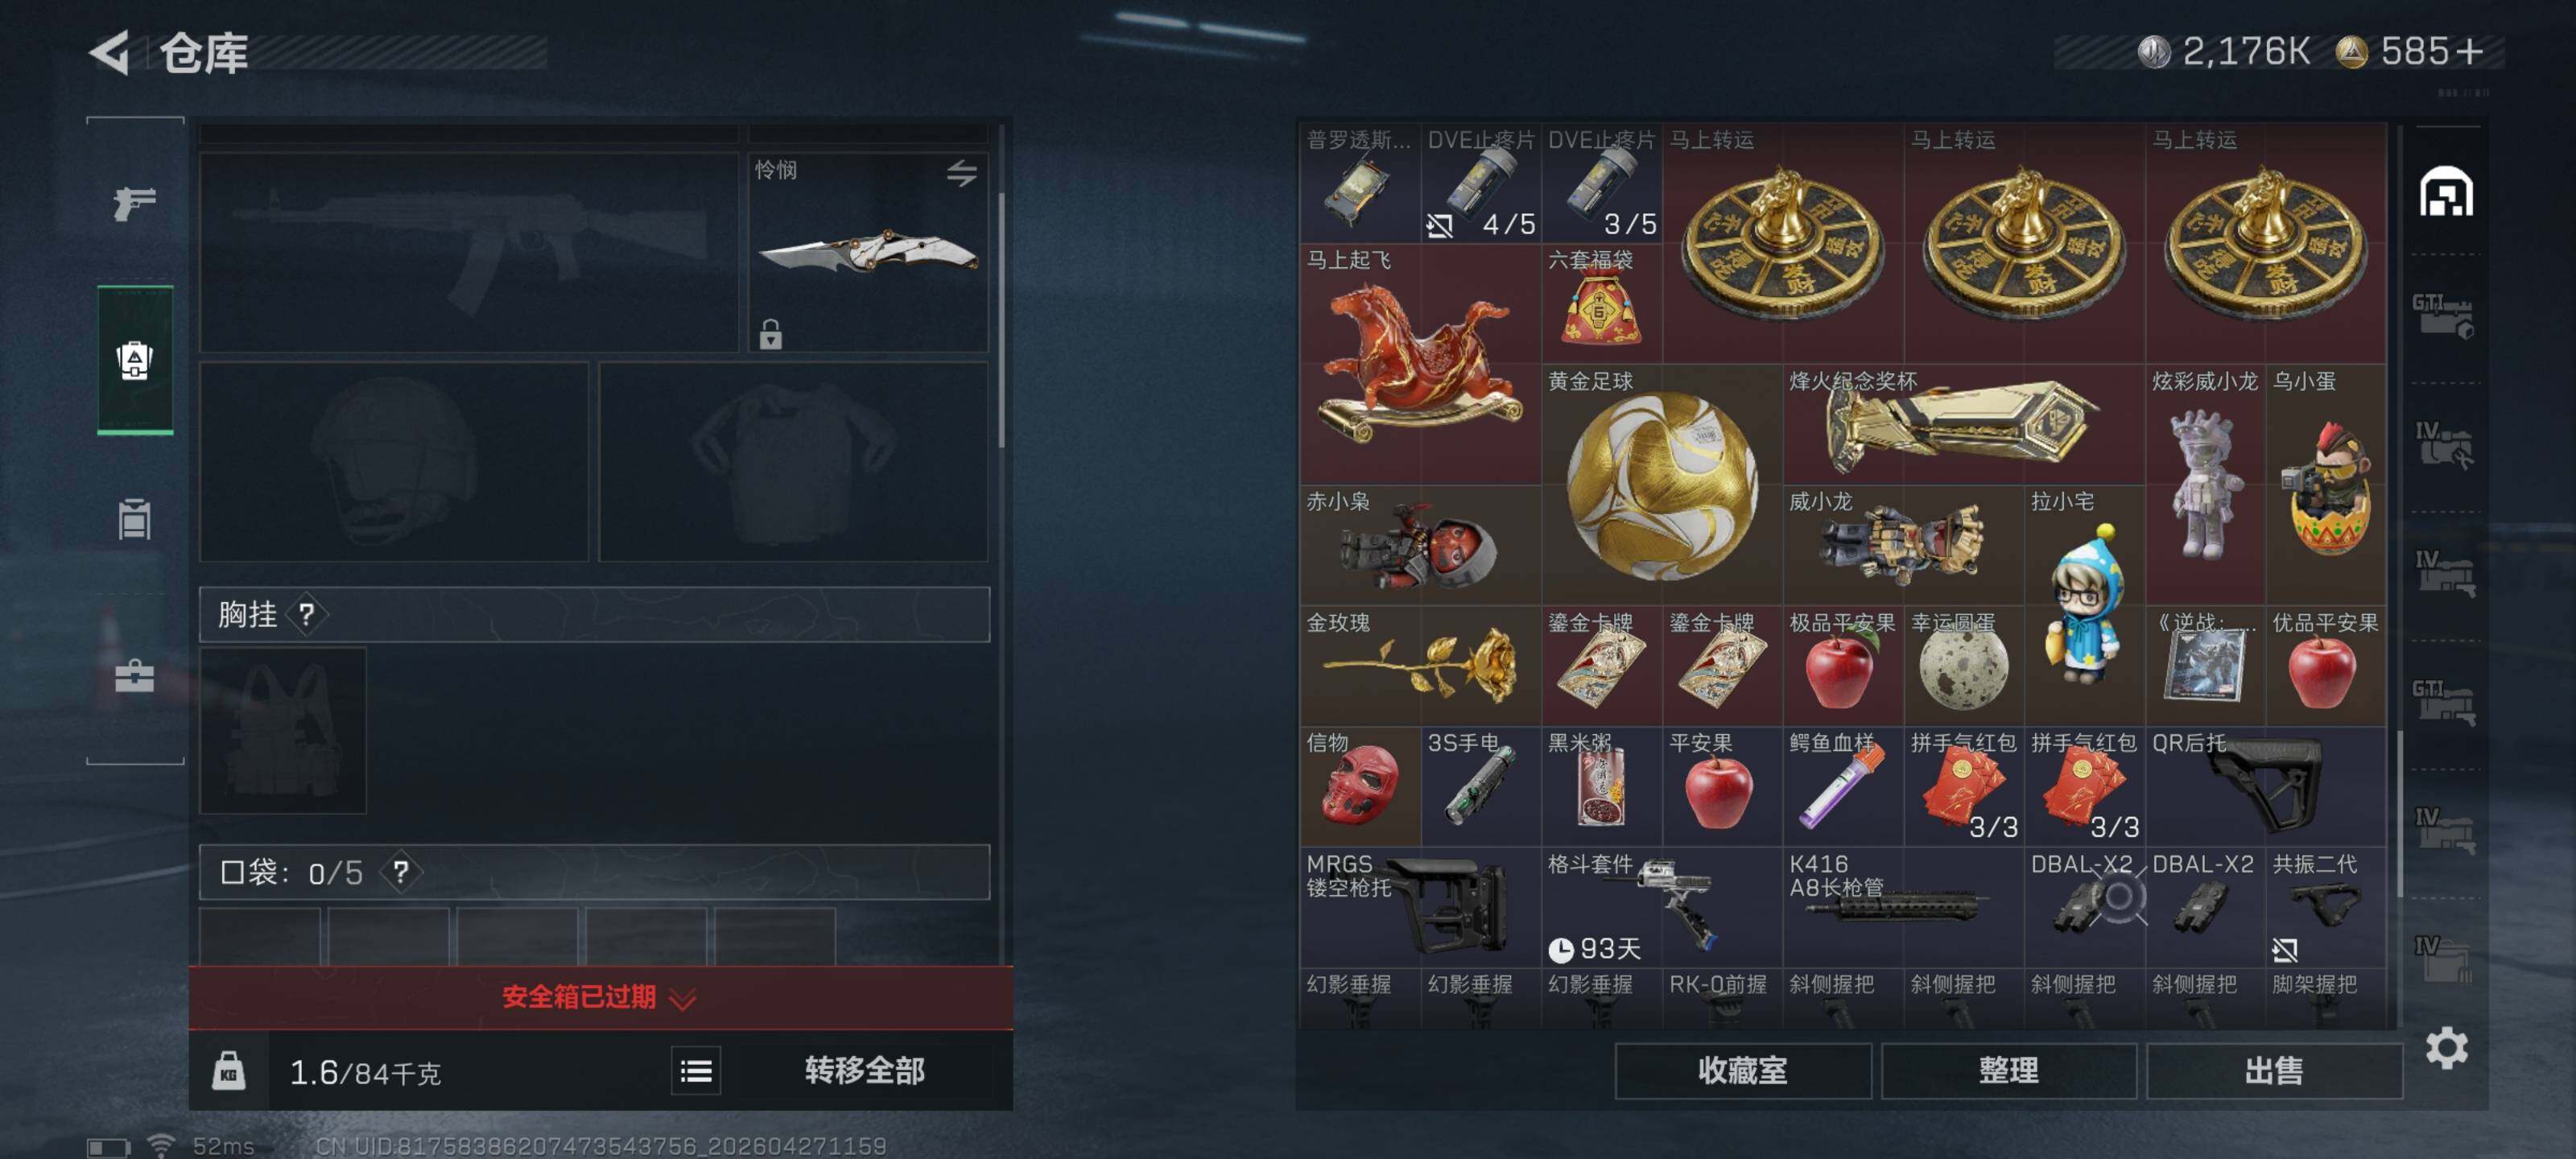Toggle the list view icon beside 转移全部
Image resolution: width=2576 pixels, height=1159 pixels.
(x=696, y=1071)
